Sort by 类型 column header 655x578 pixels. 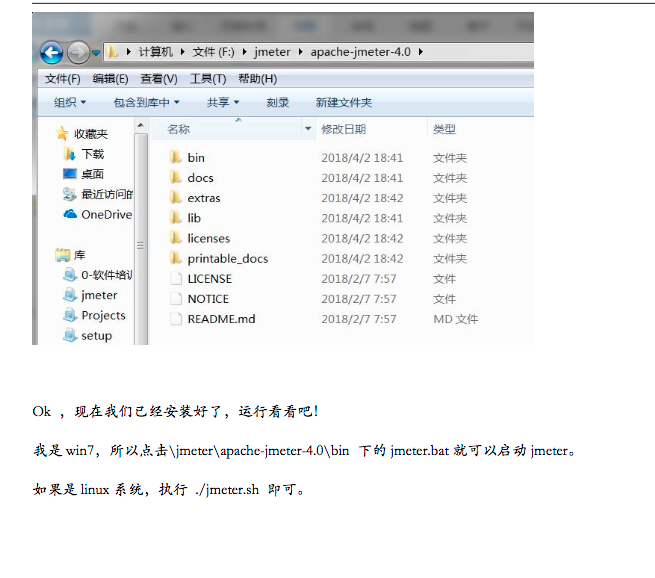point(444,129)
